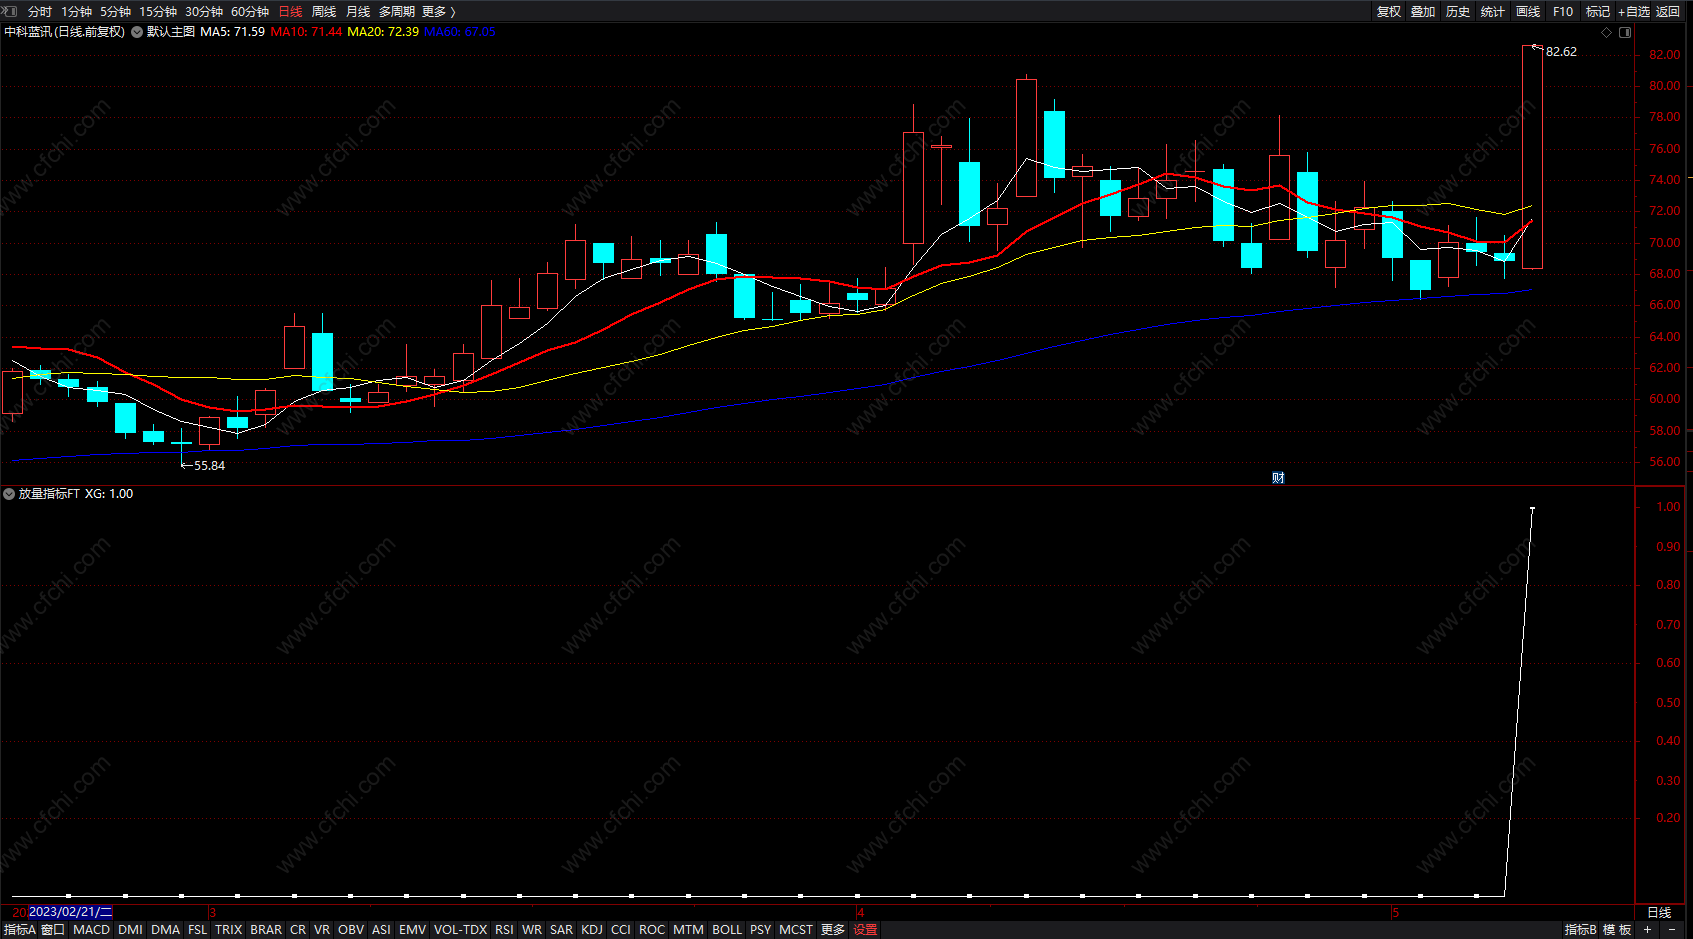Viewport: 1693px width, 939px height.
Task: Click the 叠加 overlay button
Action: coord(1423,12)
